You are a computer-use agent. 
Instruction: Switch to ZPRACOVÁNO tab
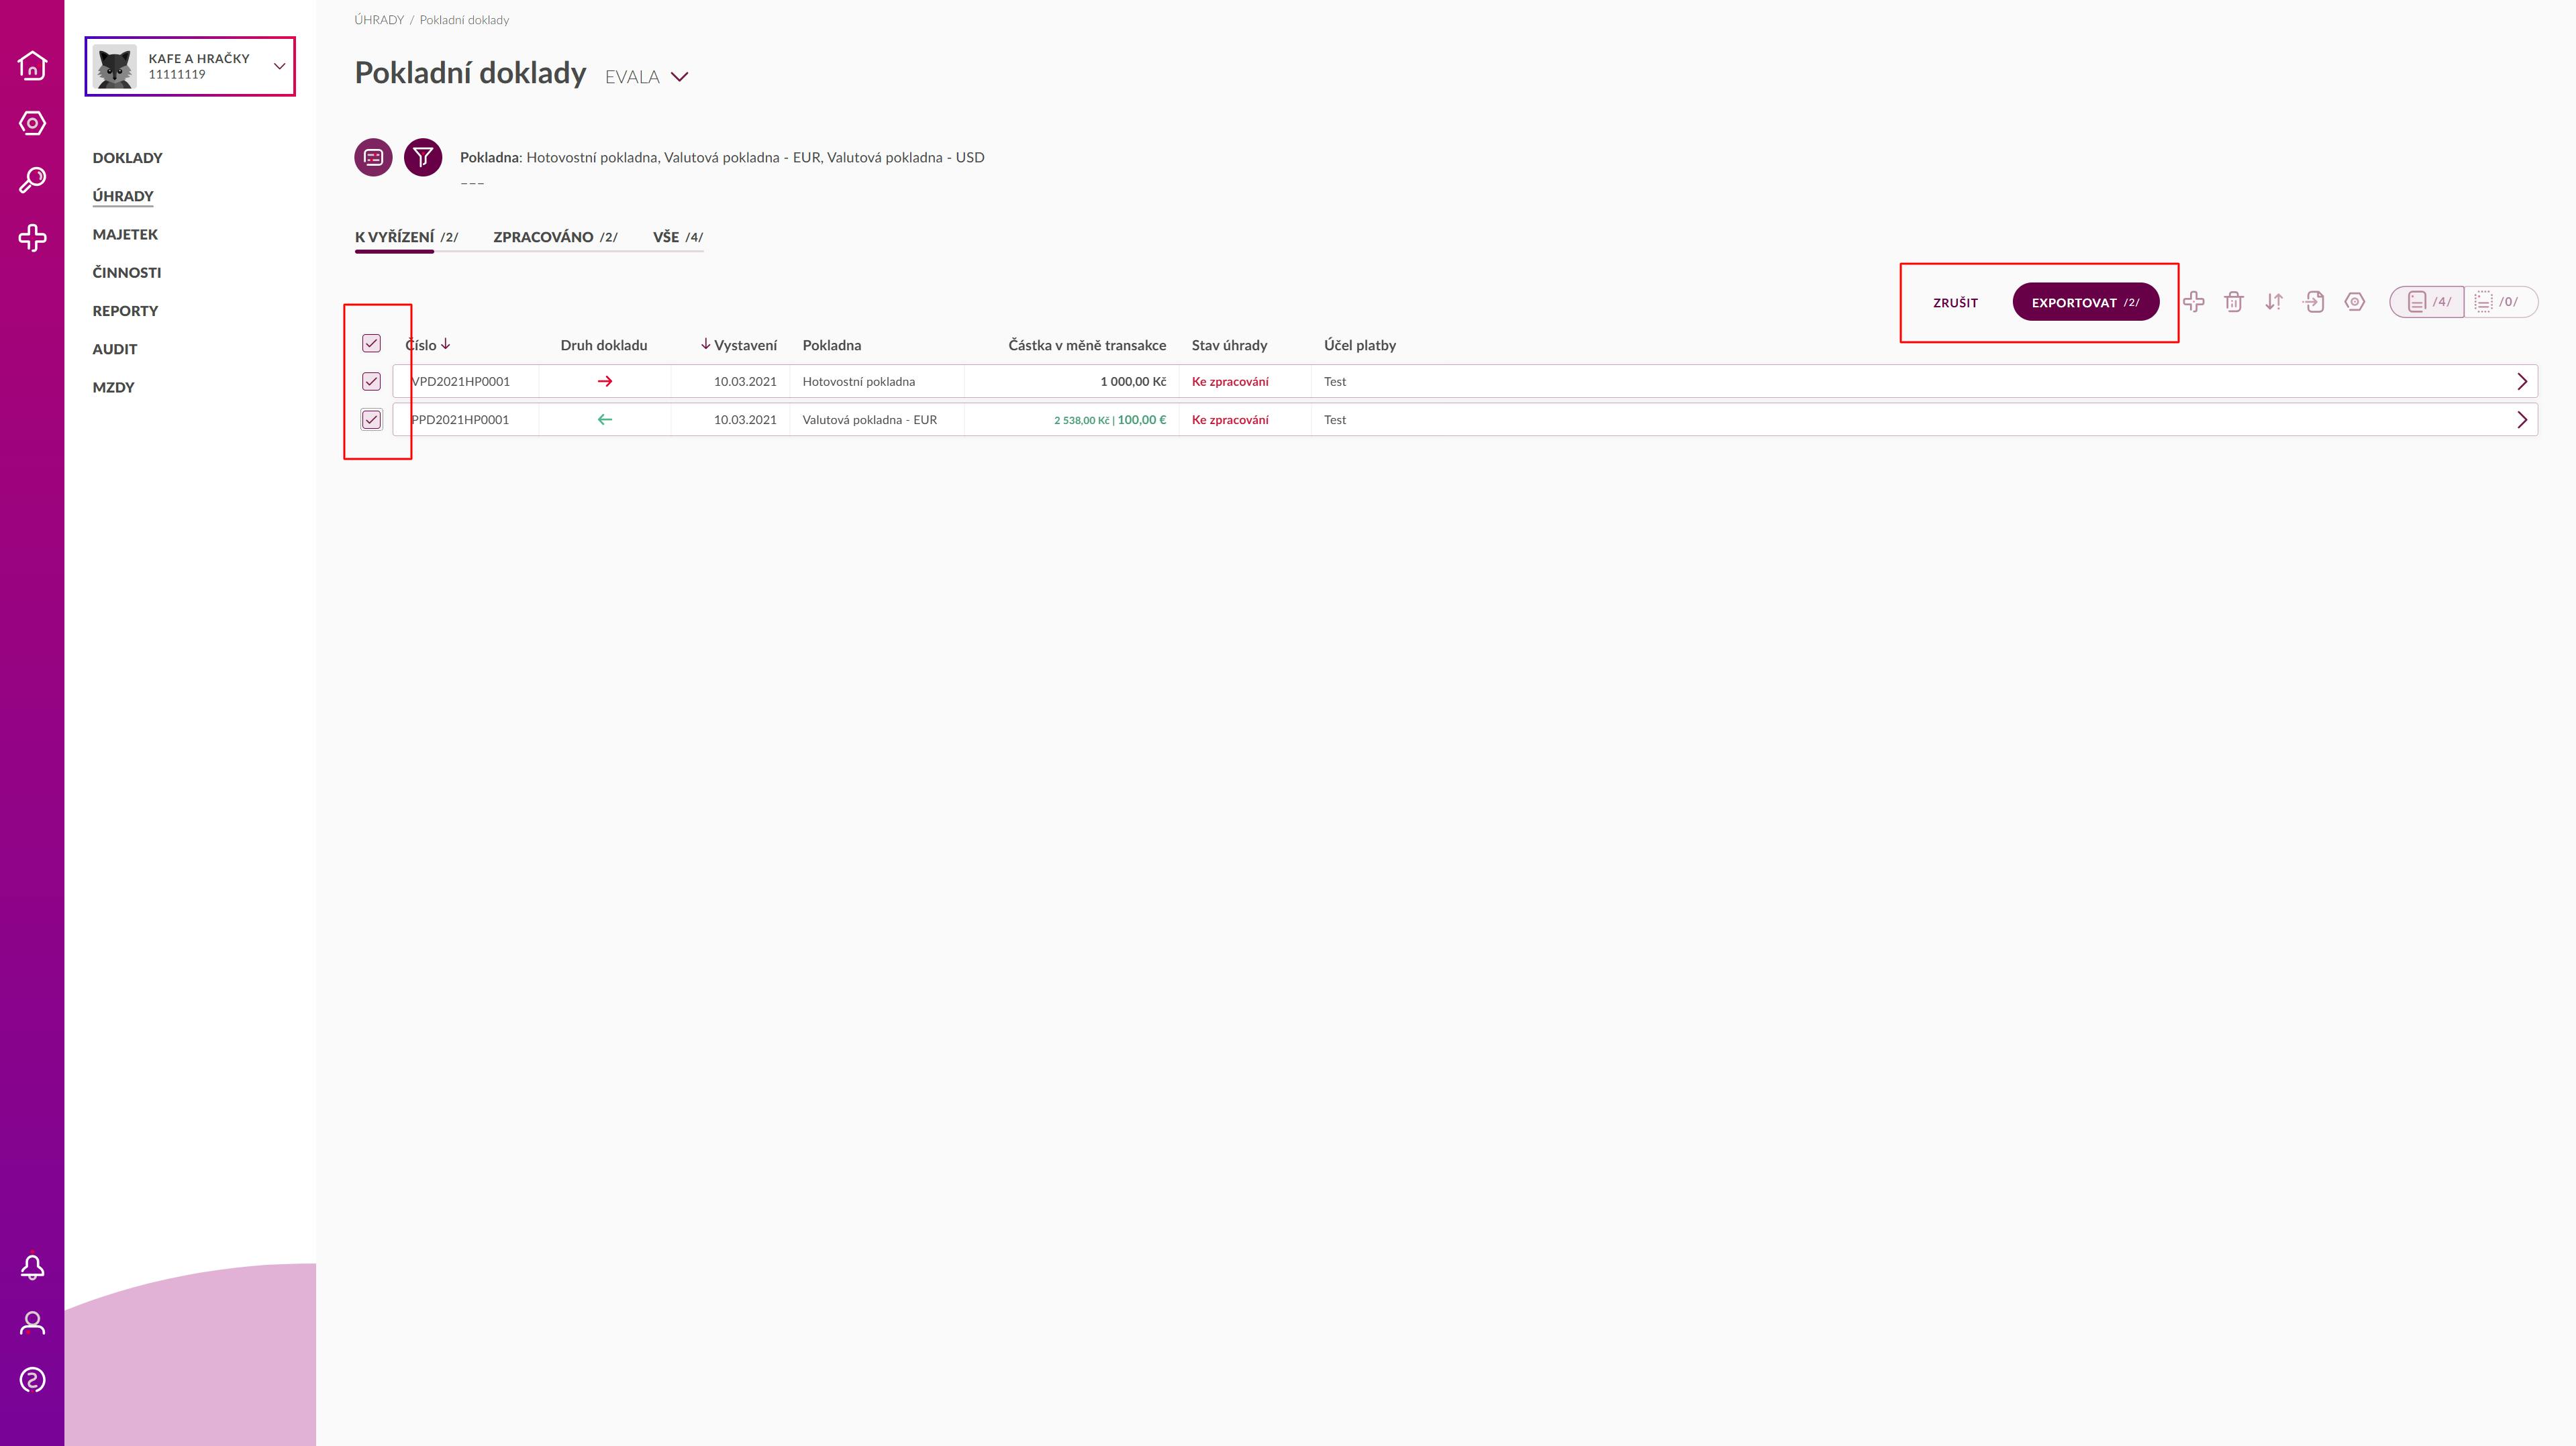tap(555, 237)
